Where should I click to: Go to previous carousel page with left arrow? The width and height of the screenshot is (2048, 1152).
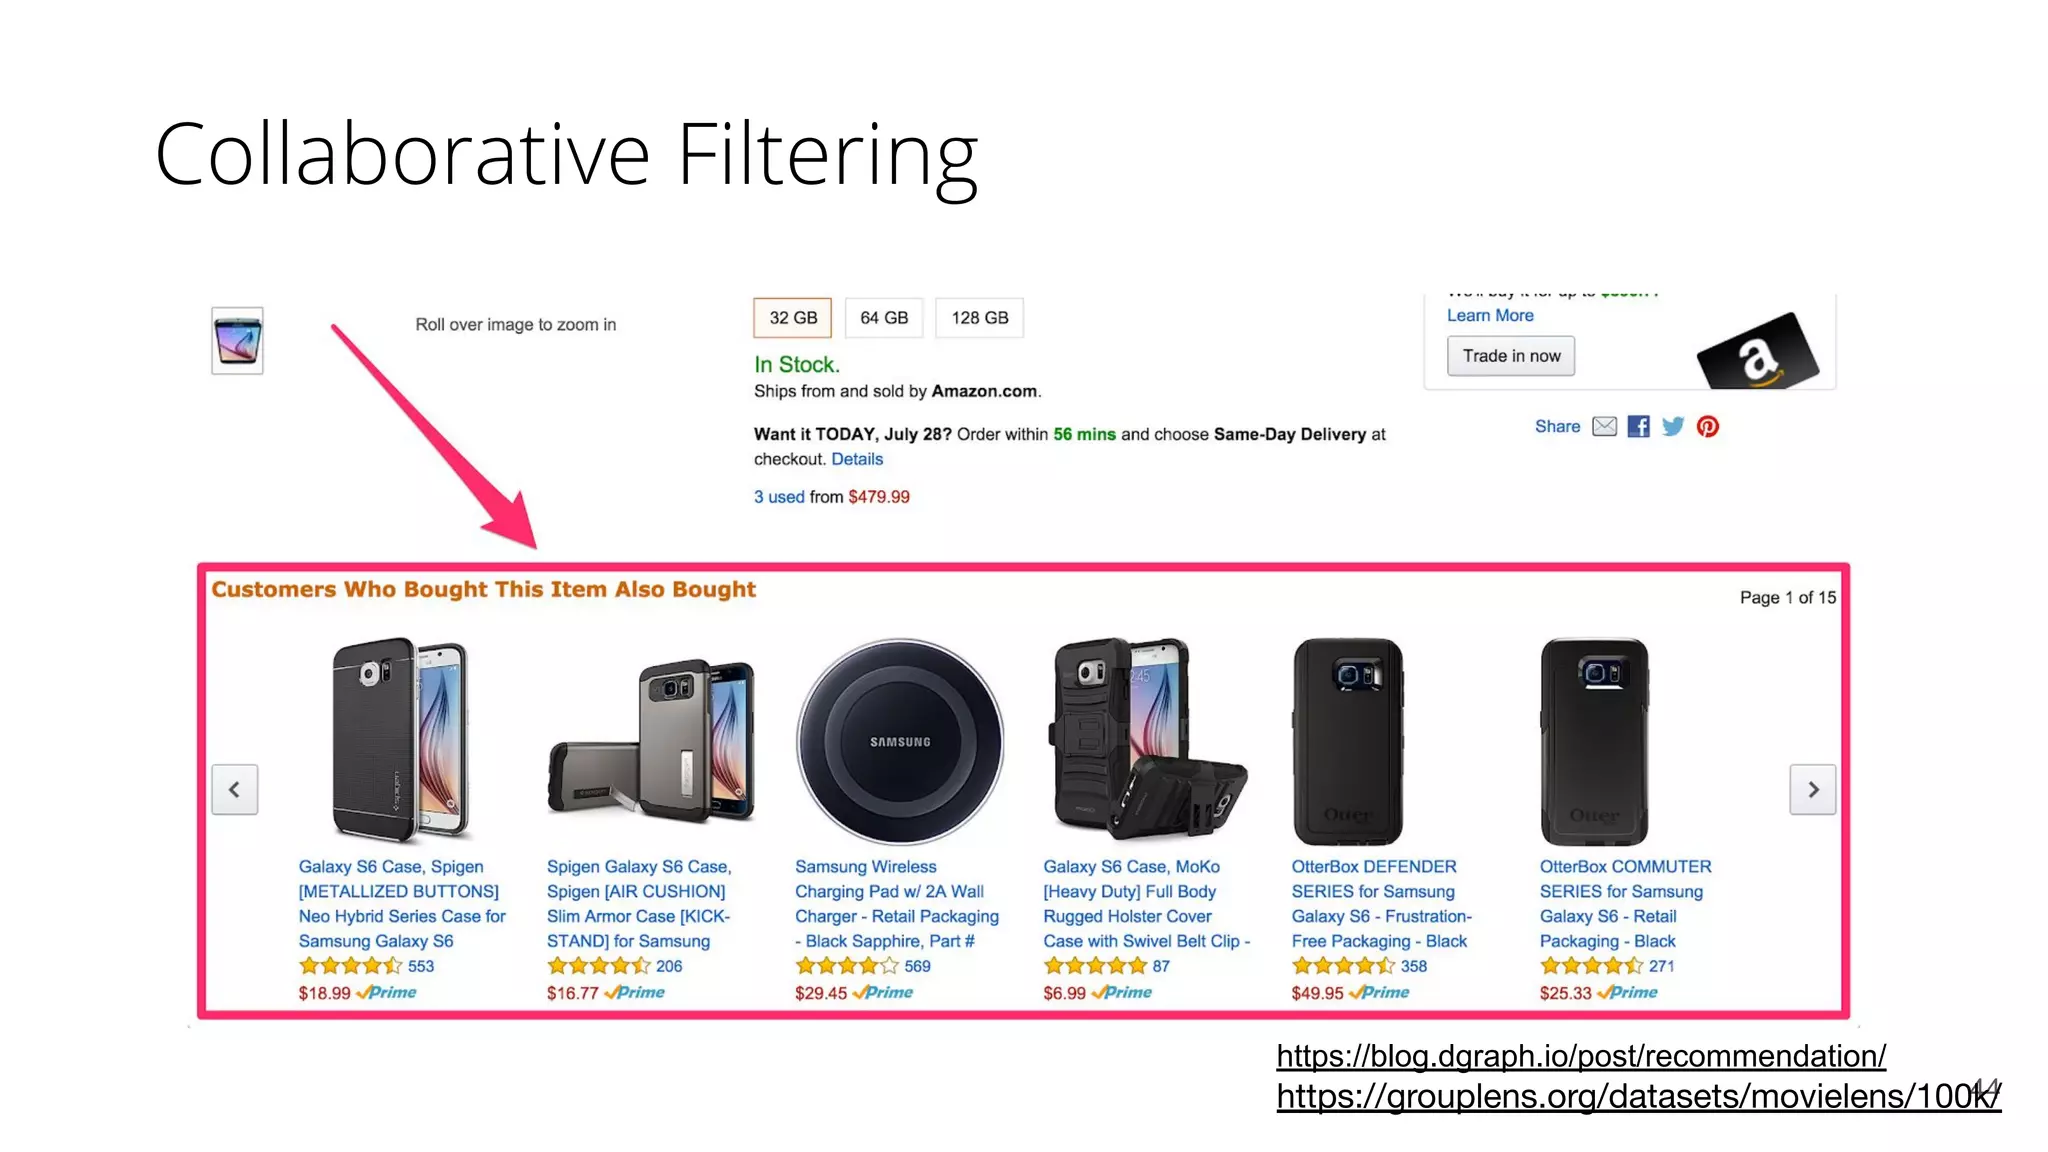coord(235,789)
